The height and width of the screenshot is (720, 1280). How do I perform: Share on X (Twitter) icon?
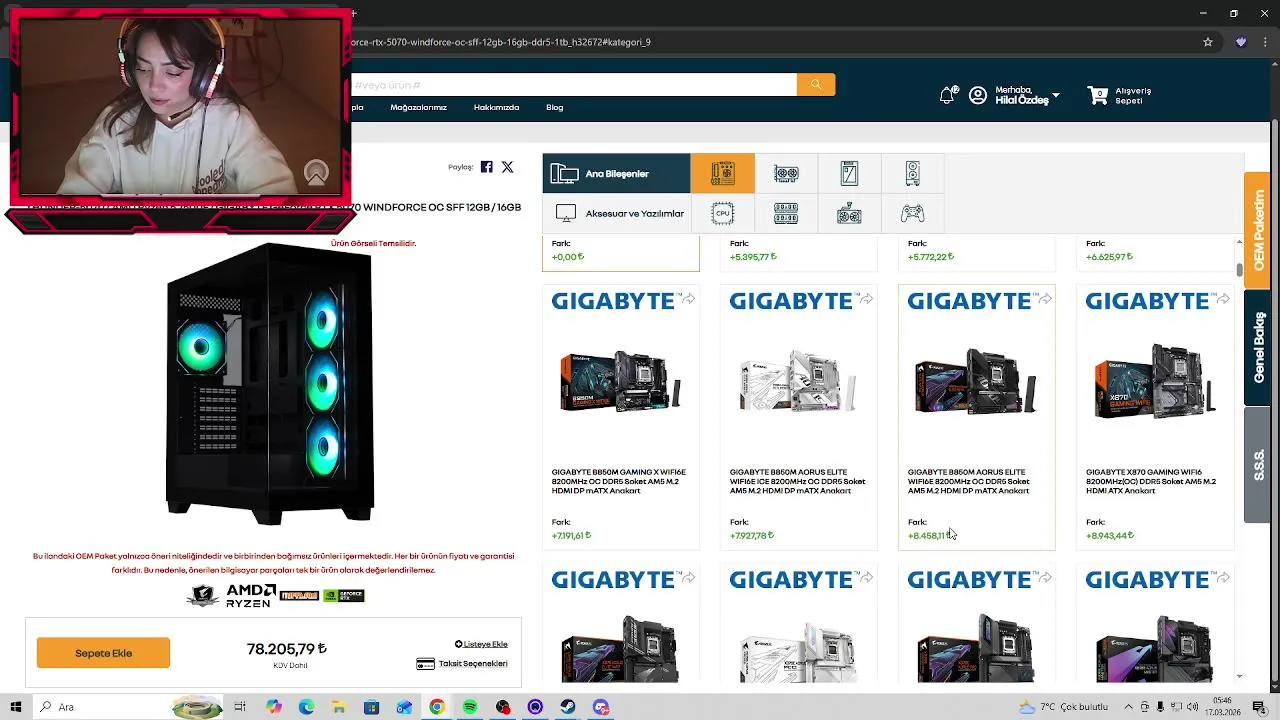point(507,167)
